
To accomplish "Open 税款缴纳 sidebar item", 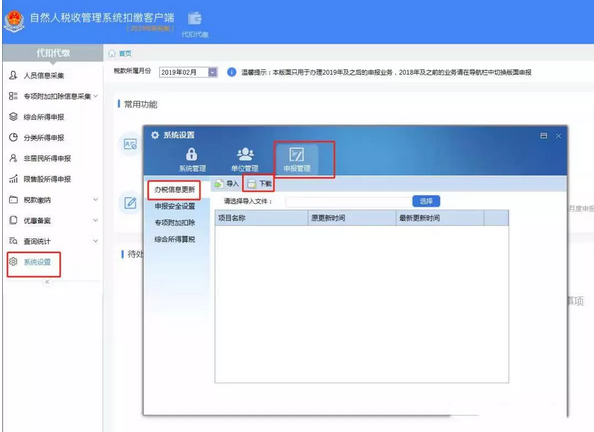I will coord(37,200).
